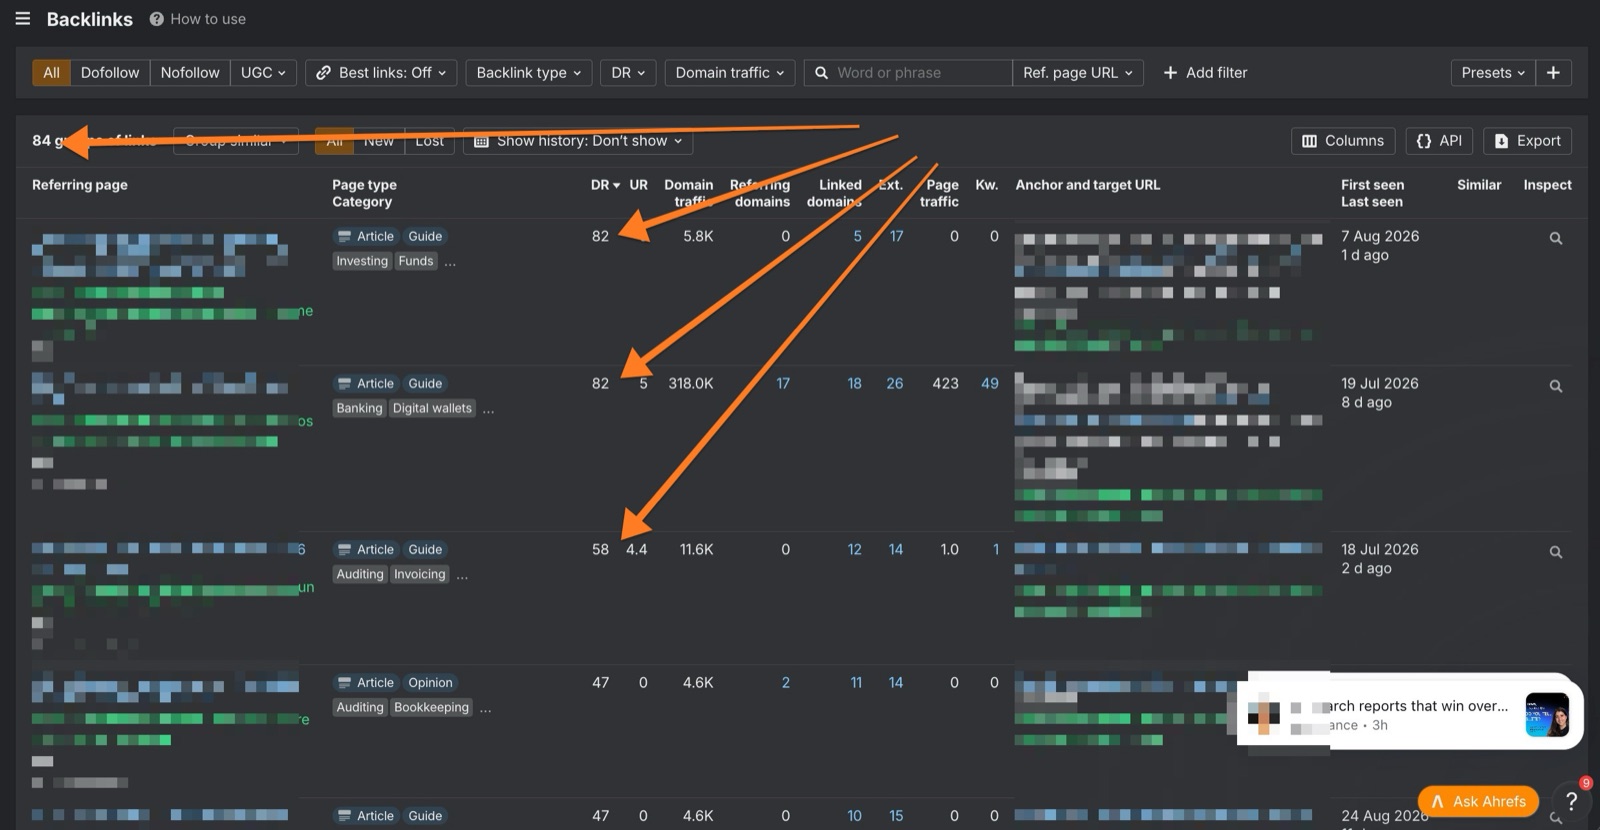Viewport: 1600px width, 830px height.
Task: Click Add filter
Action: (x=1205, y=73)
